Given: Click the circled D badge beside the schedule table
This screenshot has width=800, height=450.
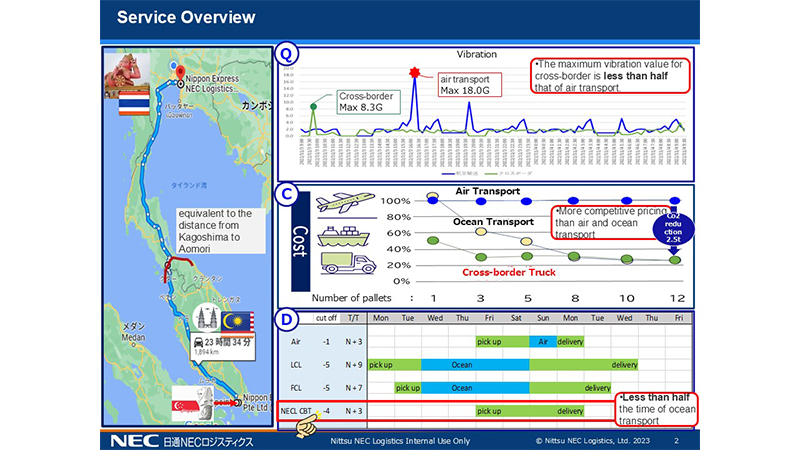Looking at the screenshot, I should pyautogui.click(x=287, y=320).
